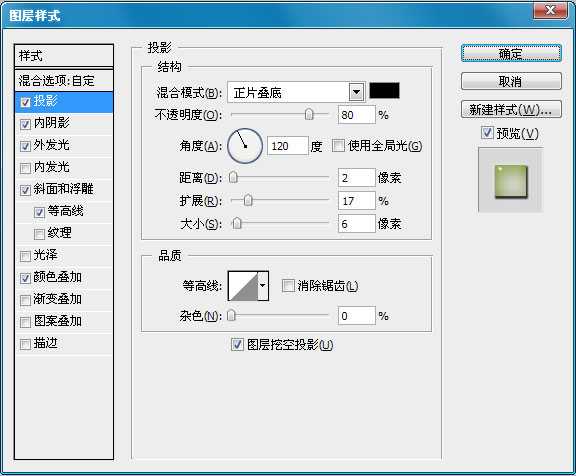Click the 距离 field showing 2
Screen dimensions: 576x476
point(357,178)
